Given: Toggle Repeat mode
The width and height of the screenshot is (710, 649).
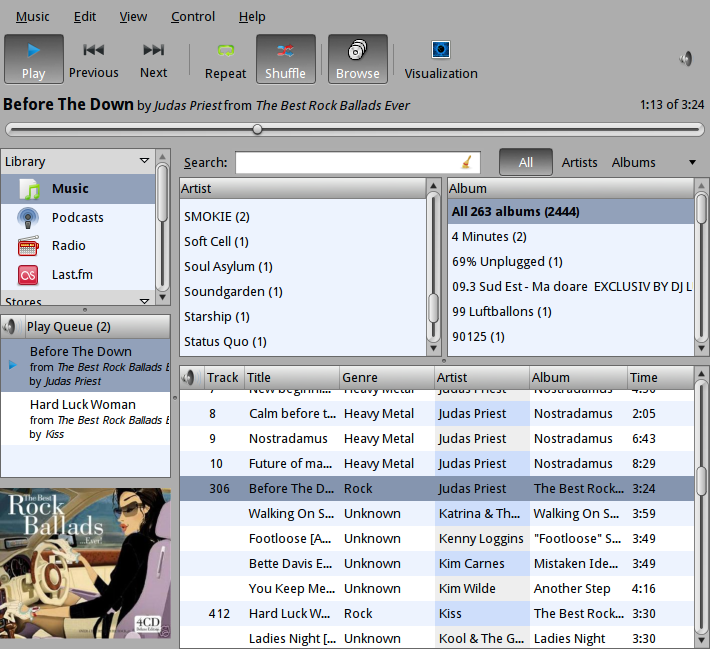Looking at the screenshot, I should [225, 59].
